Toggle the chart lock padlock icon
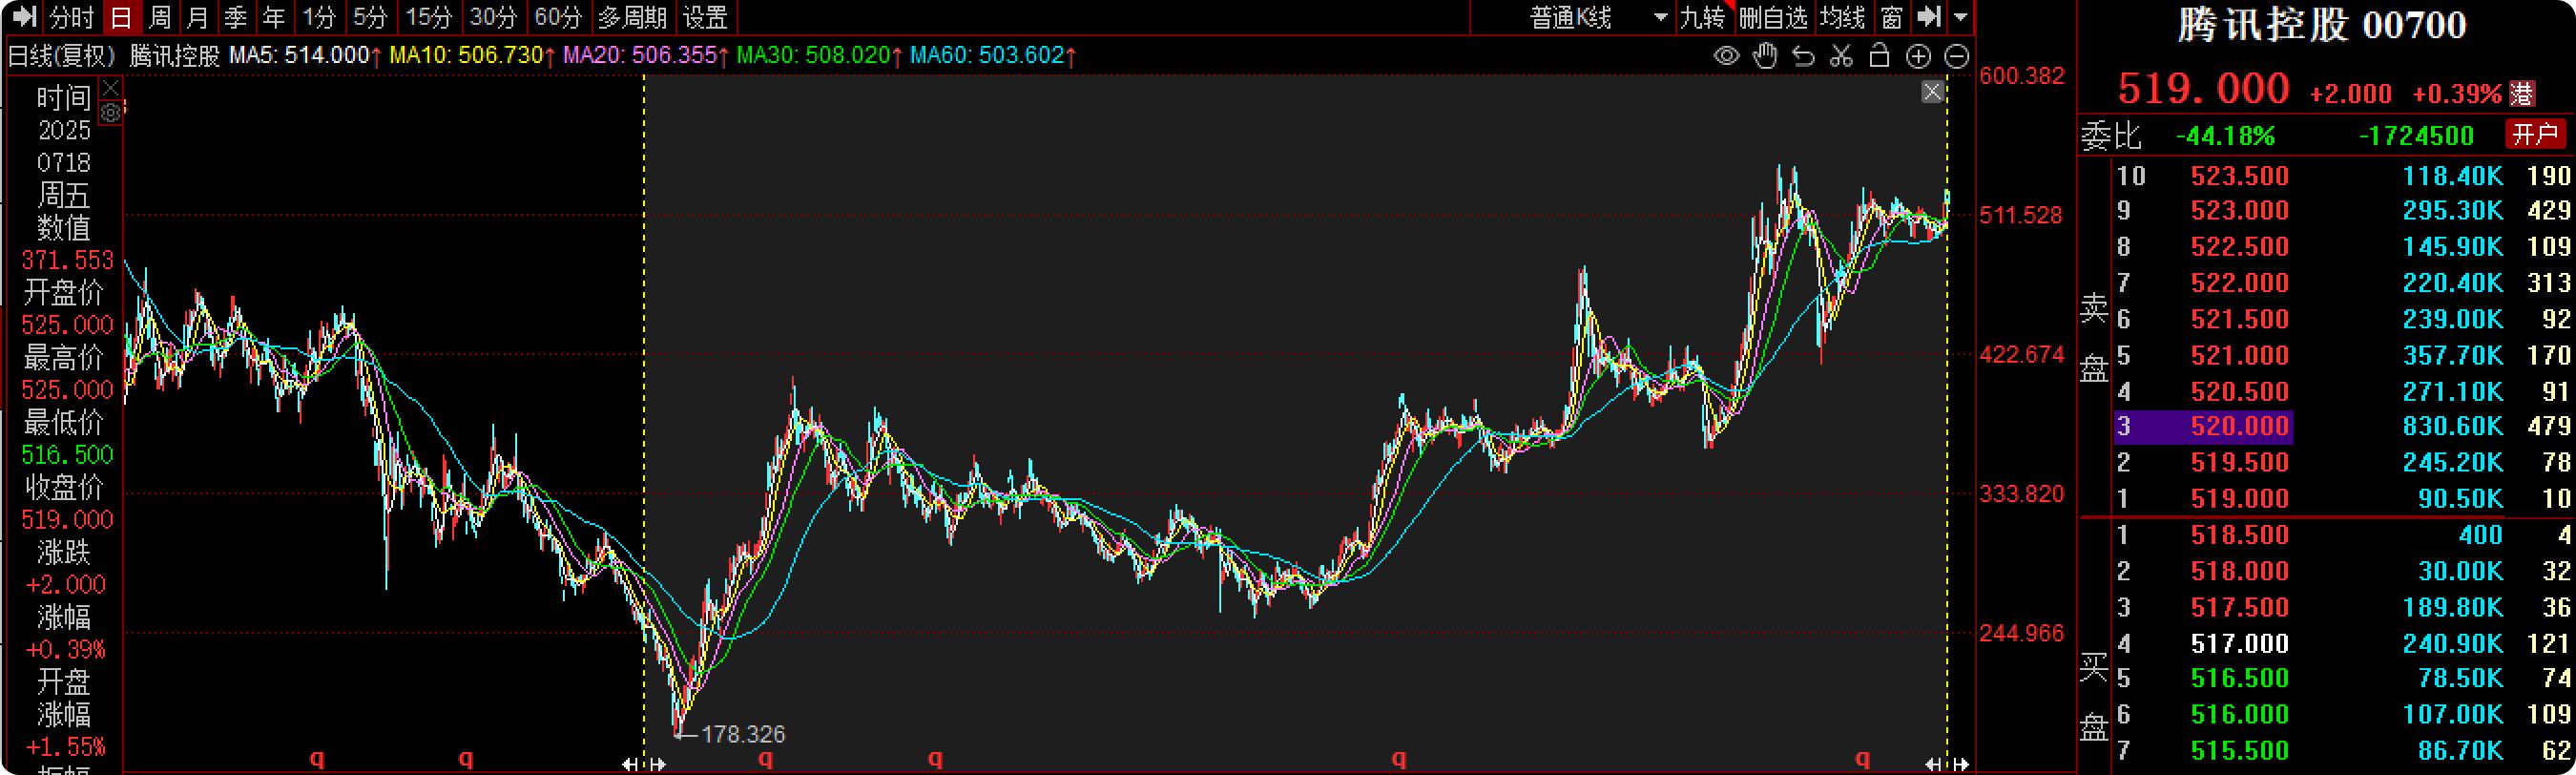Viewport: 2576px width, 775px height. coord(1879,56)
